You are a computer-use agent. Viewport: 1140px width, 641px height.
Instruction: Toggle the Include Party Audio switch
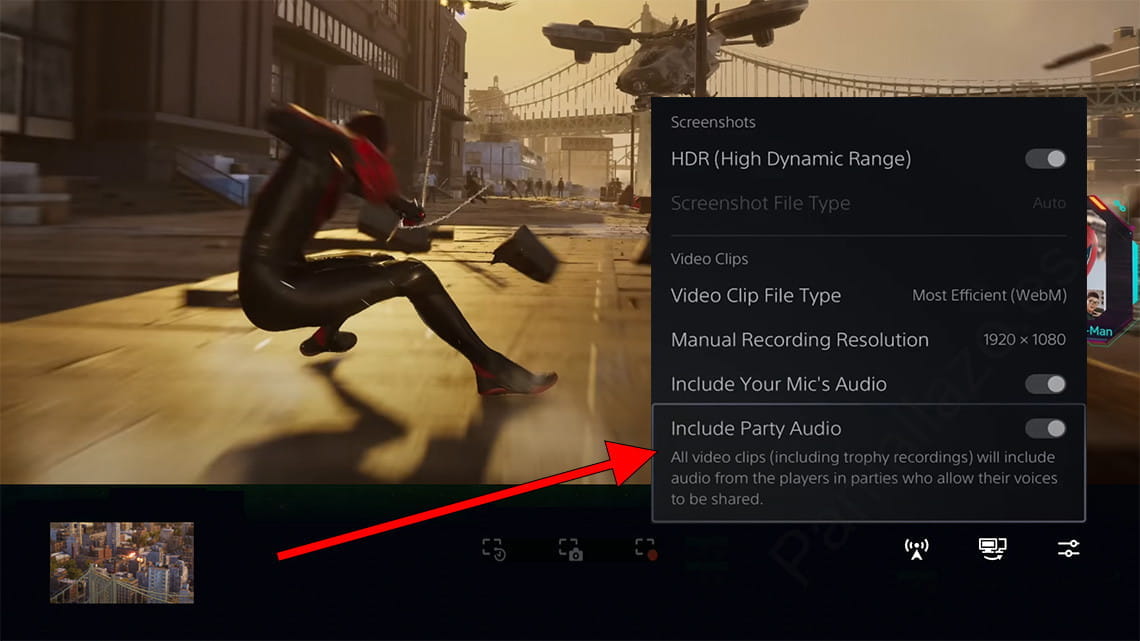coord(1045,428)
